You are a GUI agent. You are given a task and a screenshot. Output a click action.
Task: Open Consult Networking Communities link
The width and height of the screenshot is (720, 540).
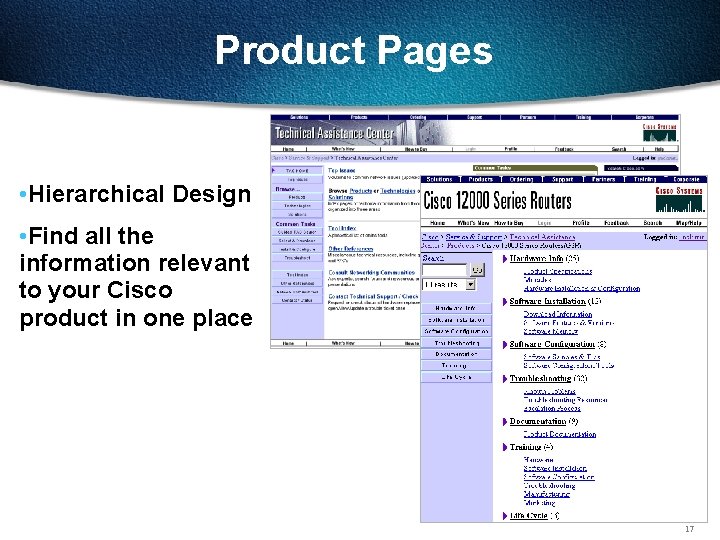(371, 272)
